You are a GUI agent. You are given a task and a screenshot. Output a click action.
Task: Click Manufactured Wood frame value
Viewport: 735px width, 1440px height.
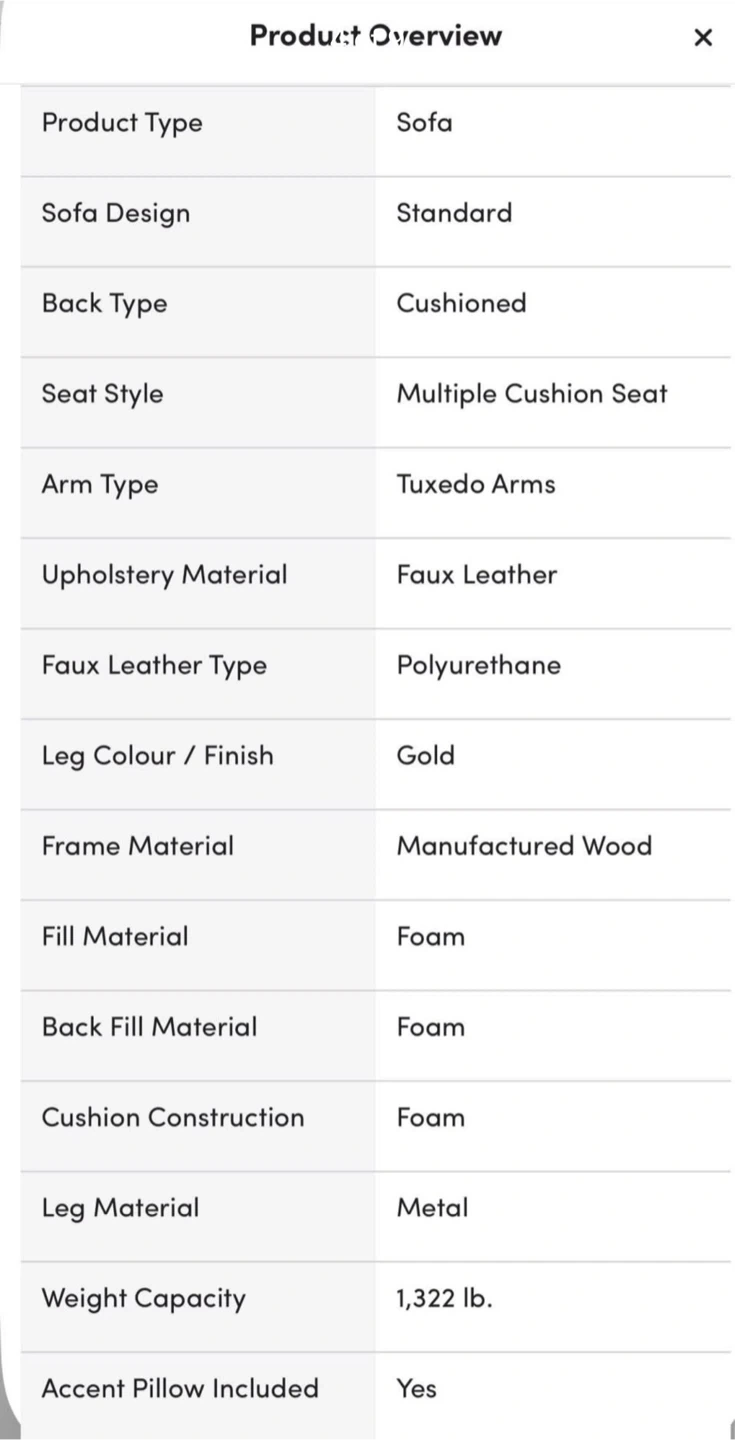[x=524, y=846]
